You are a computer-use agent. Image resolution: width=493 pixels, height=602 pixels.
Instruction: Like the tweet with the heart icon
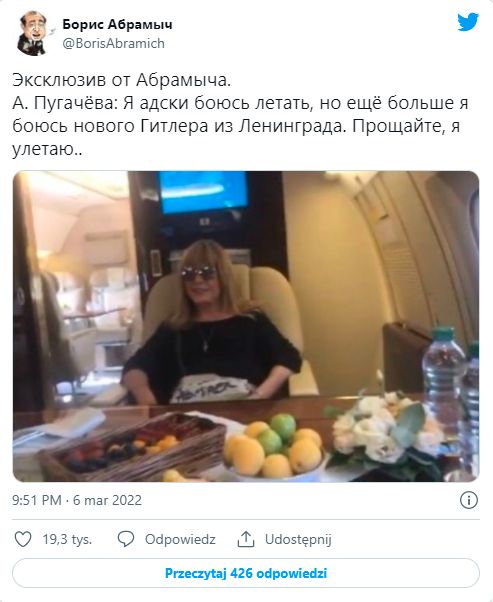click(23, 539)
